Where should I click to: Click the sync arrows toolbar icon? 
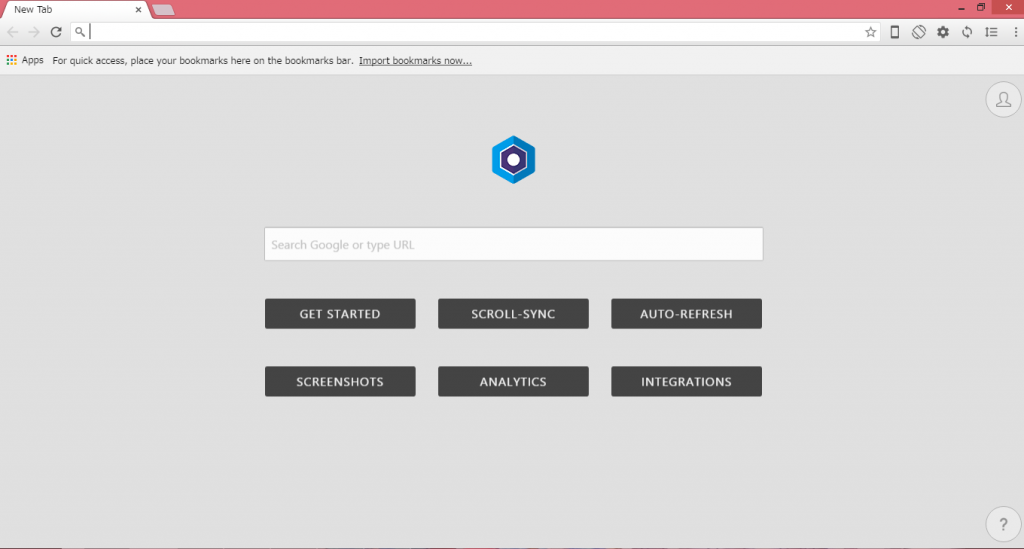967,32
